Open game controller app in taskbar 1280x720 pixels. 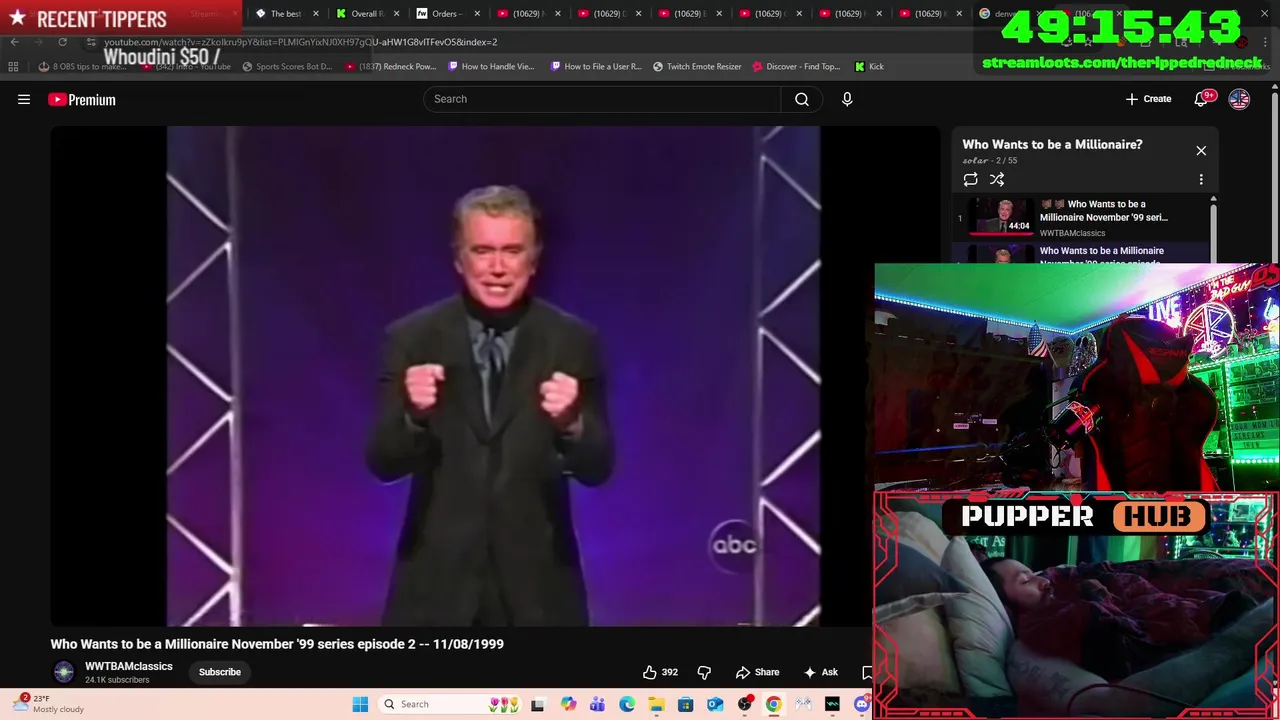point(803,704)
